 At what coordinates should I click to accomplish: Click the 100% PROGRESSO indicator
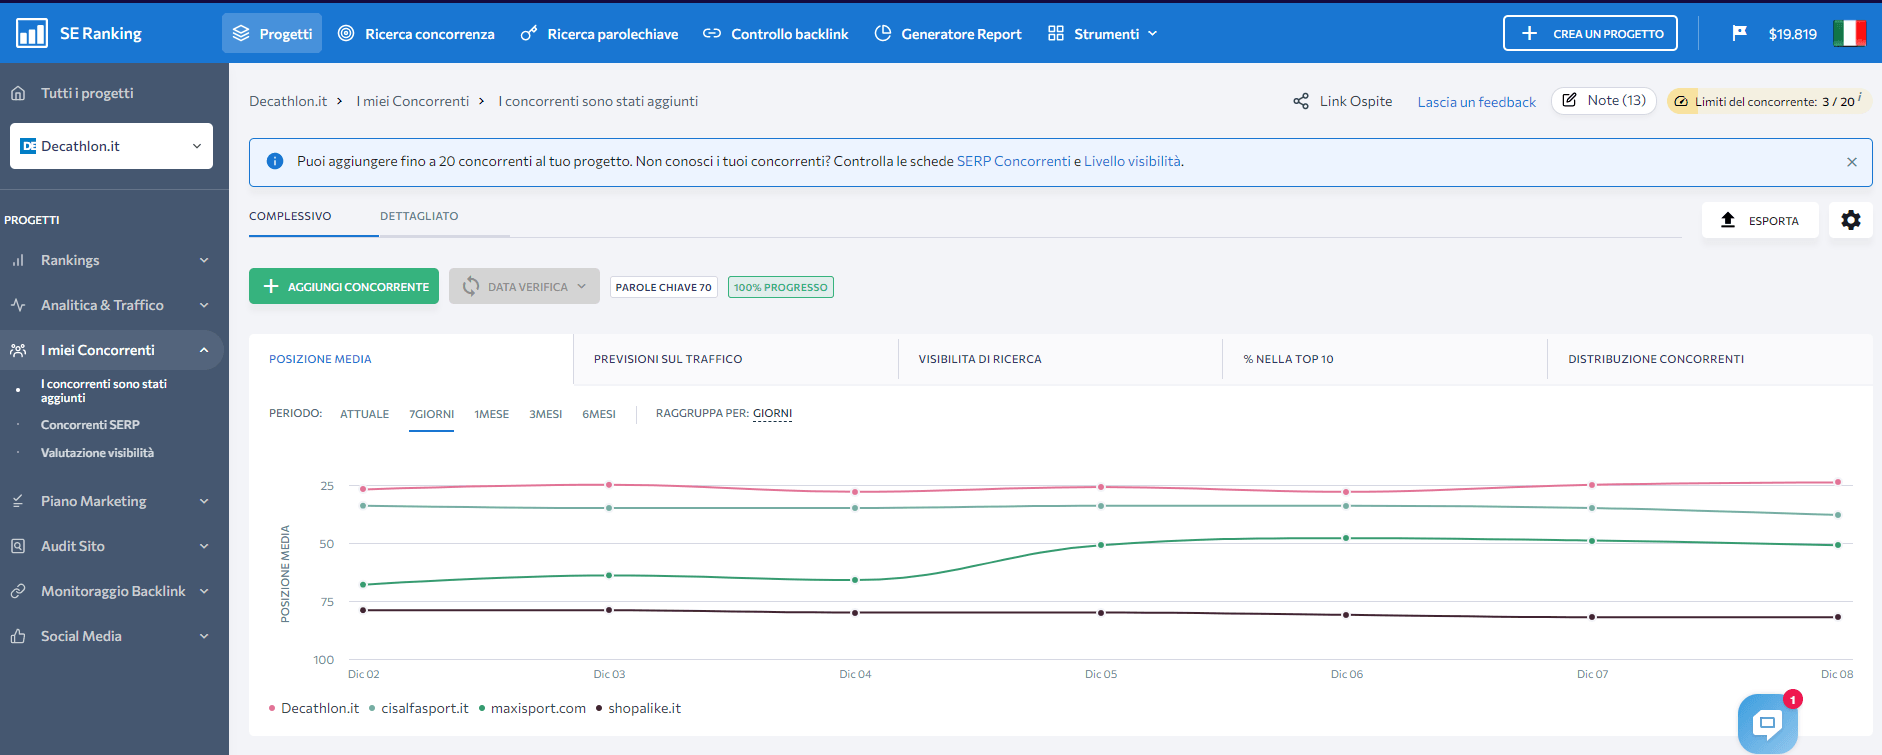point(781,287)
